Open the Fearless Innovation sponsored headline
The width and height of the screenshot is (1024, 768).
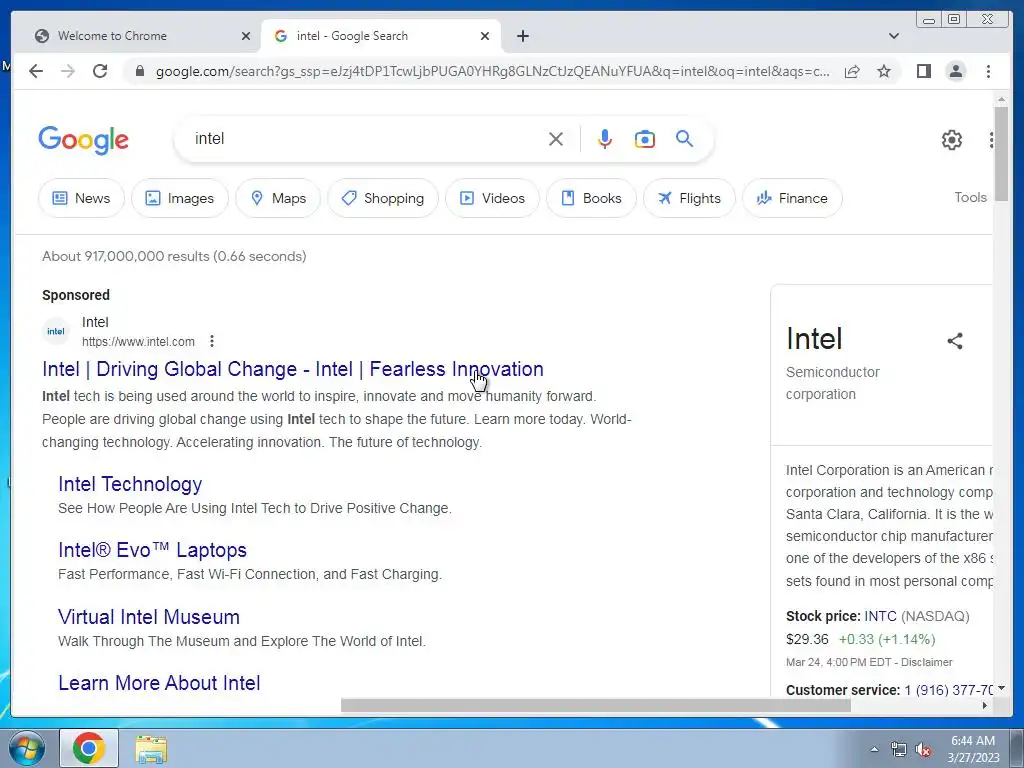[293, 369]
